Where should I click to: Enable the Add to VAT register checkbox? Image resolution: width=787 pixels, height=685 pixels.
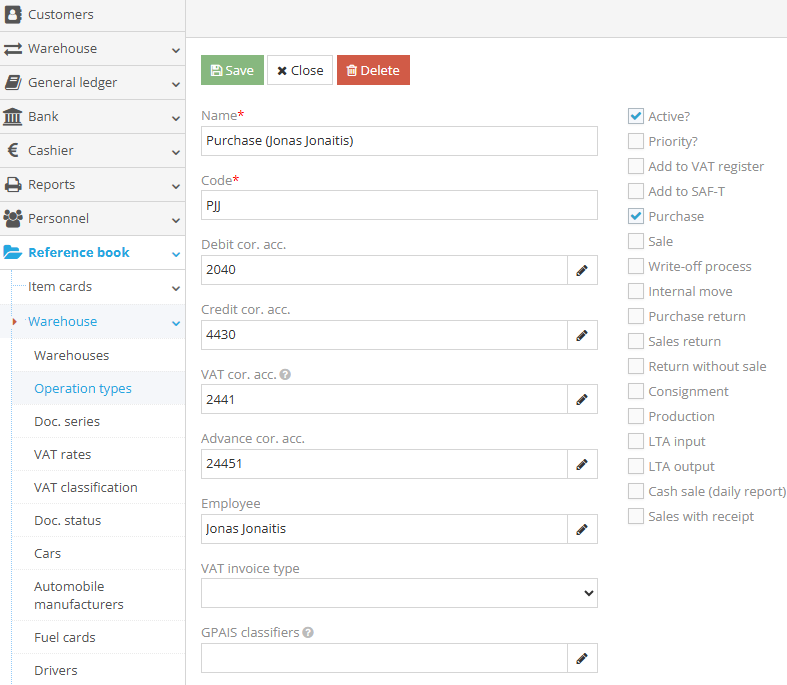[x=636, y=166]
